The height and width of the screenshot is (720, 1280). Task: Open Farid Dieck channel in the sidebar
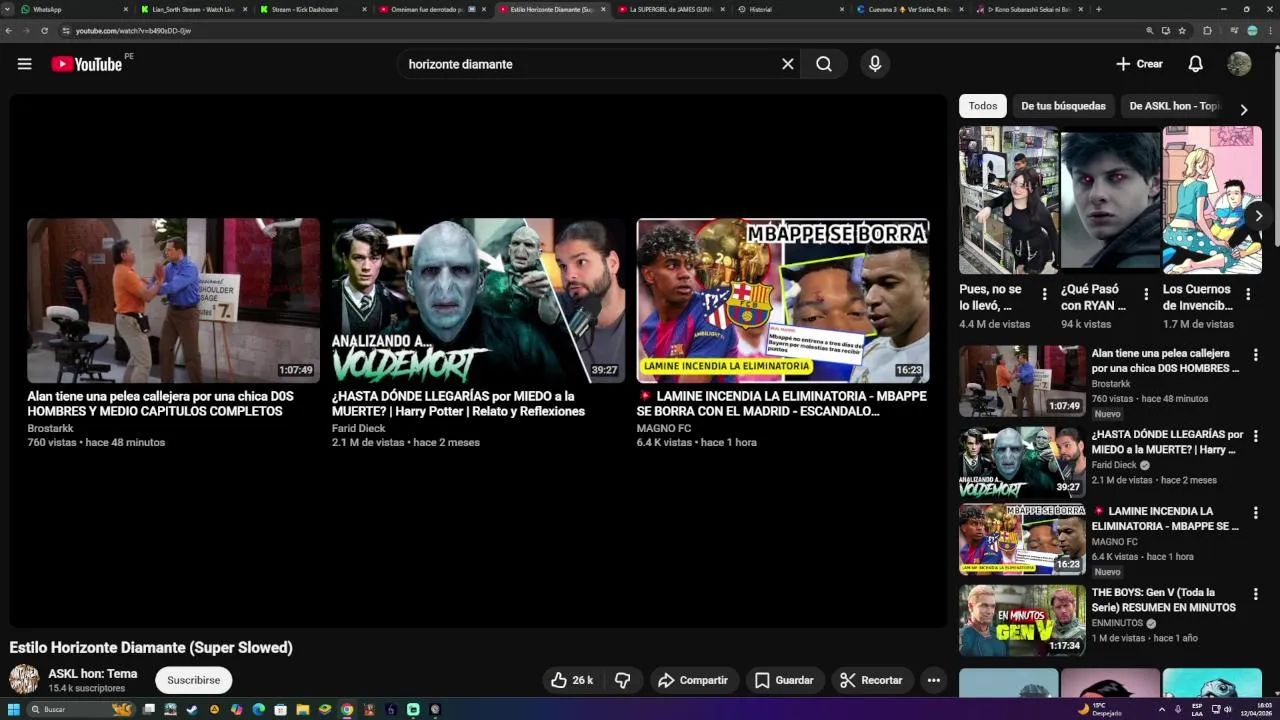pos(1114,465)
